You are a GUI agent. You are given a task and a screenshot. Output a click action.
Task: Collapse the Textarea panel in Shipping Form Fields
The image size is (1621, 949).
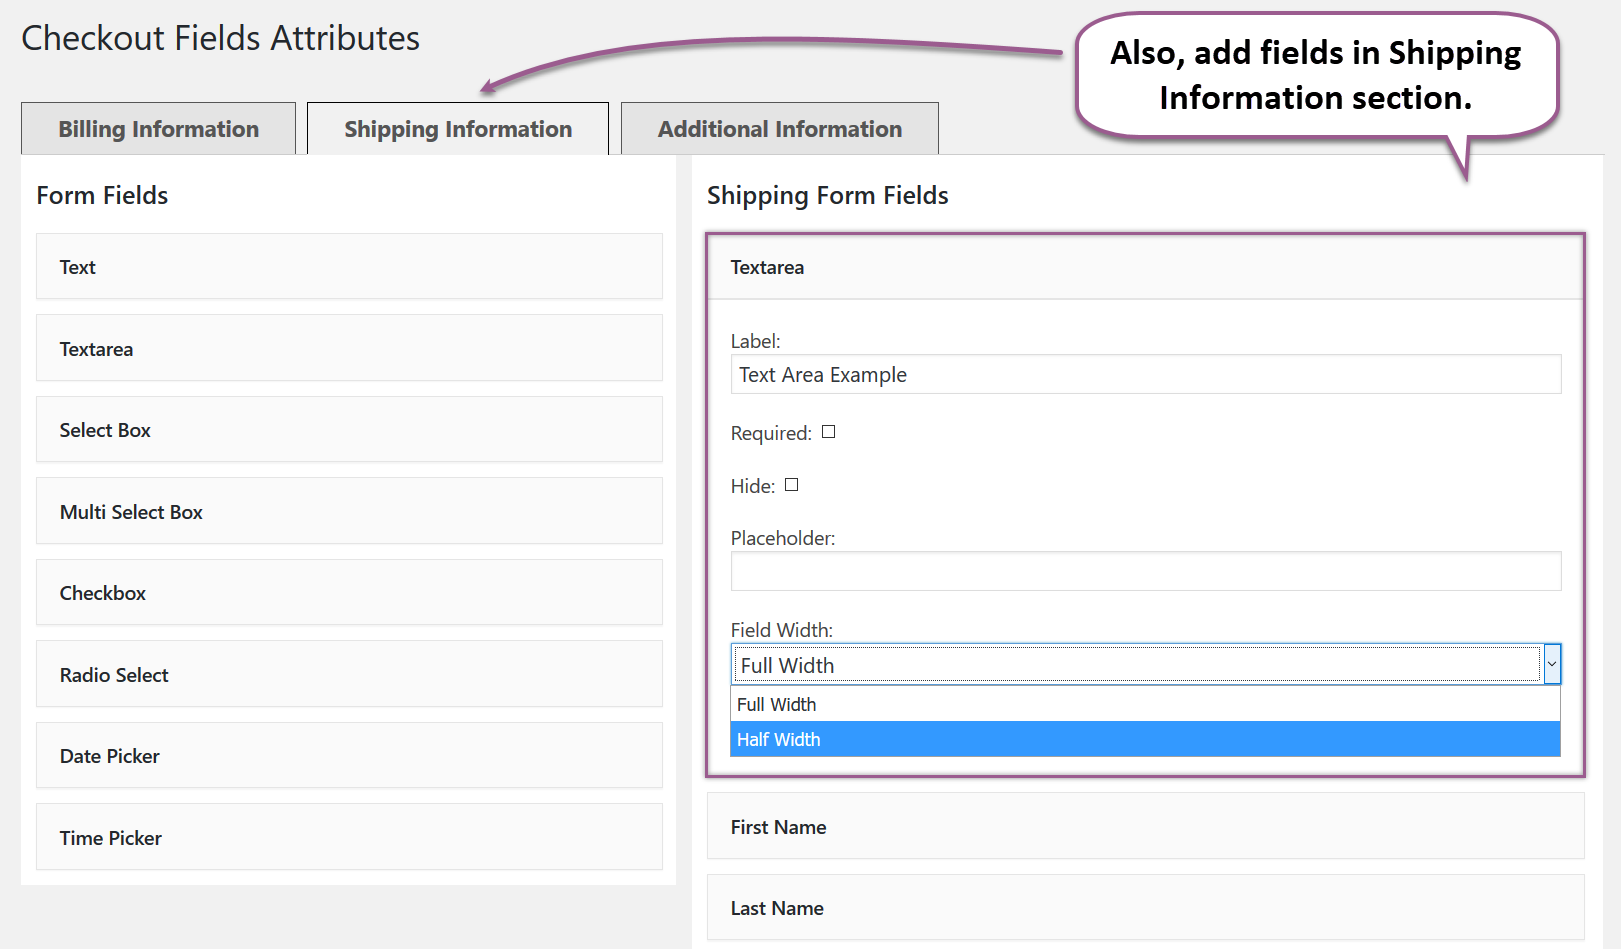coord(1145,267)
